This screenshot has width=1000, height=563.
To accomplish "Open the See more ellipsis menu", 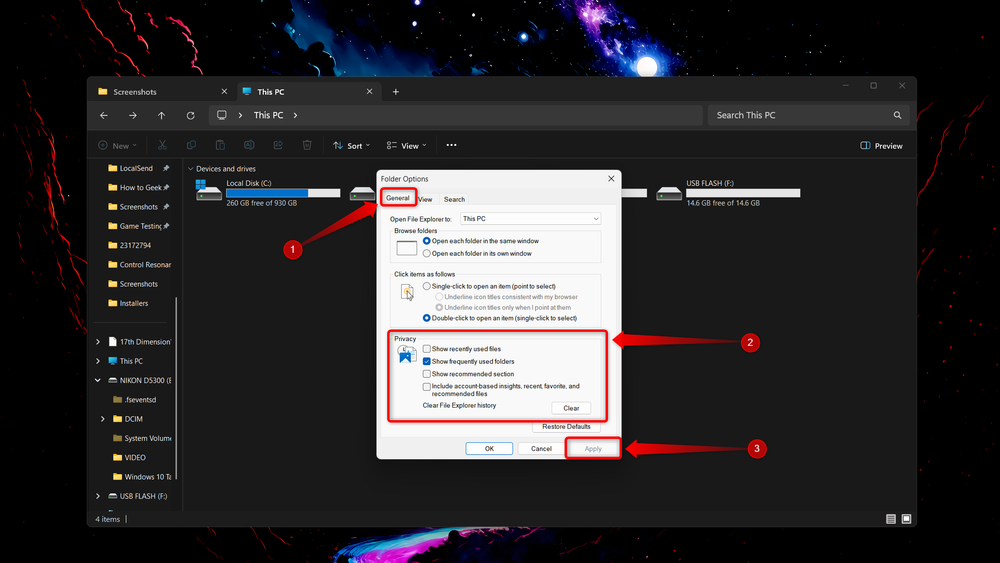I will tap(451, 145).
